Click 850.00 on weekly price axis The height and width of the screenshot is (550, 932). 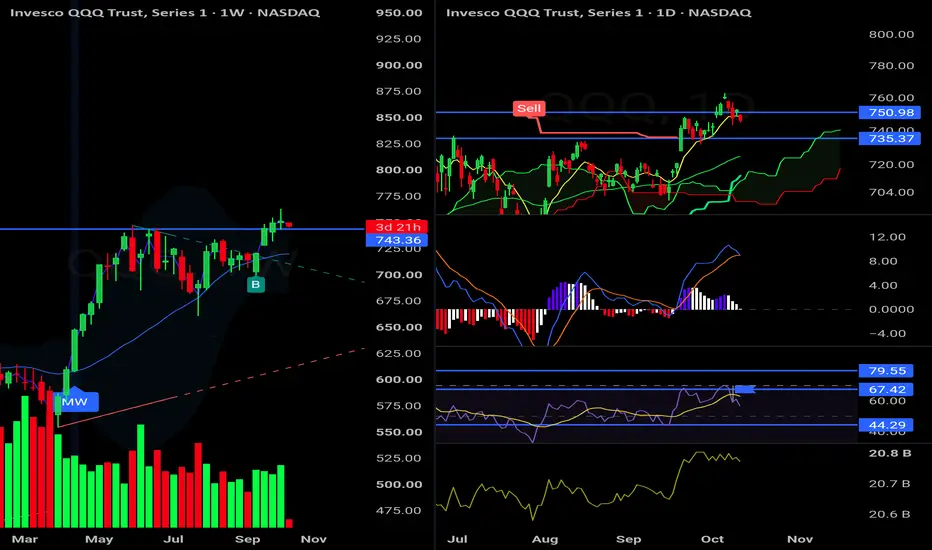tap(399, 118)
